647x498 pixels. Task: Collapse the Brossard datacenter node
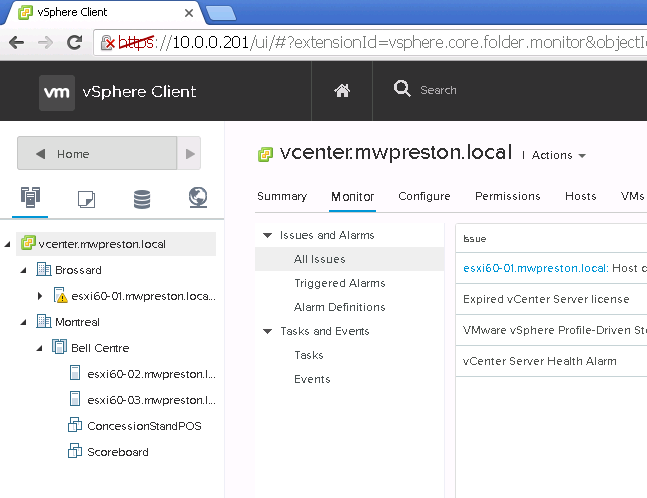pos(24,270)
